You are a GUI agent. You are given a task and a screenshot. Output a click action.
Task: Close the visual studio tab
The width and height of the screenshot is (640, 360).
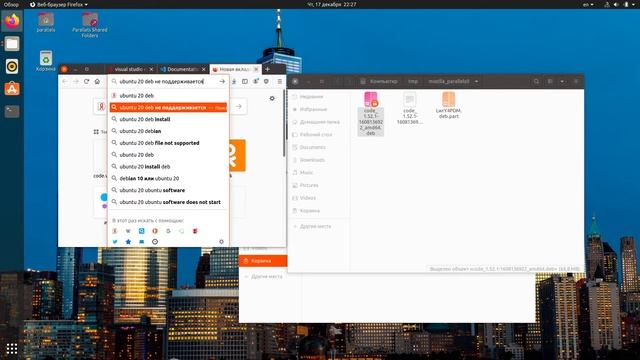click(151, 69)
